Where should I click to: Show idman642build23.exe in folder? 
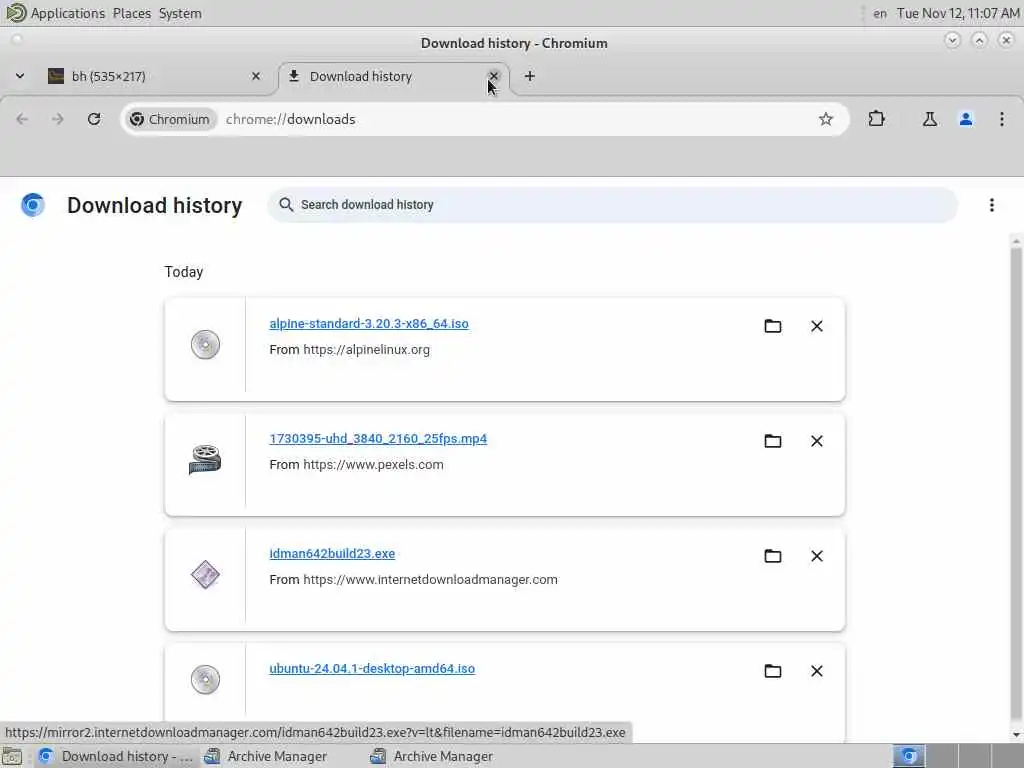click(772, 556)
